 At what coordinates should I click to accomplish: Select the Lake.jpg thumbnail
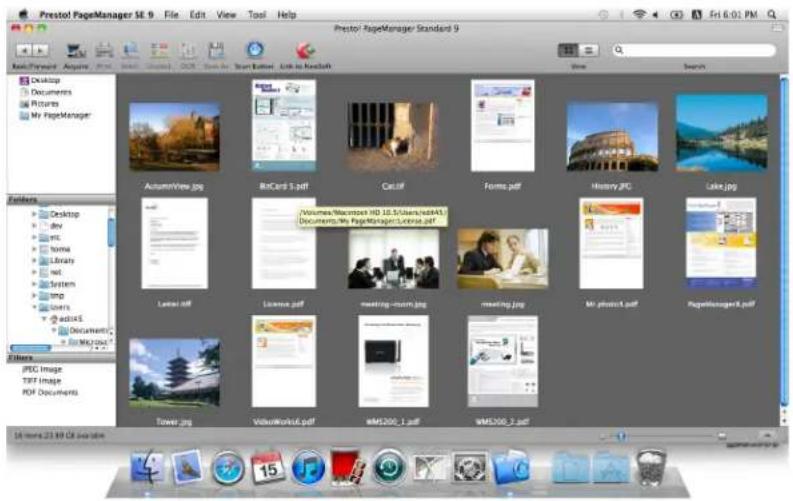click(721, 132)
